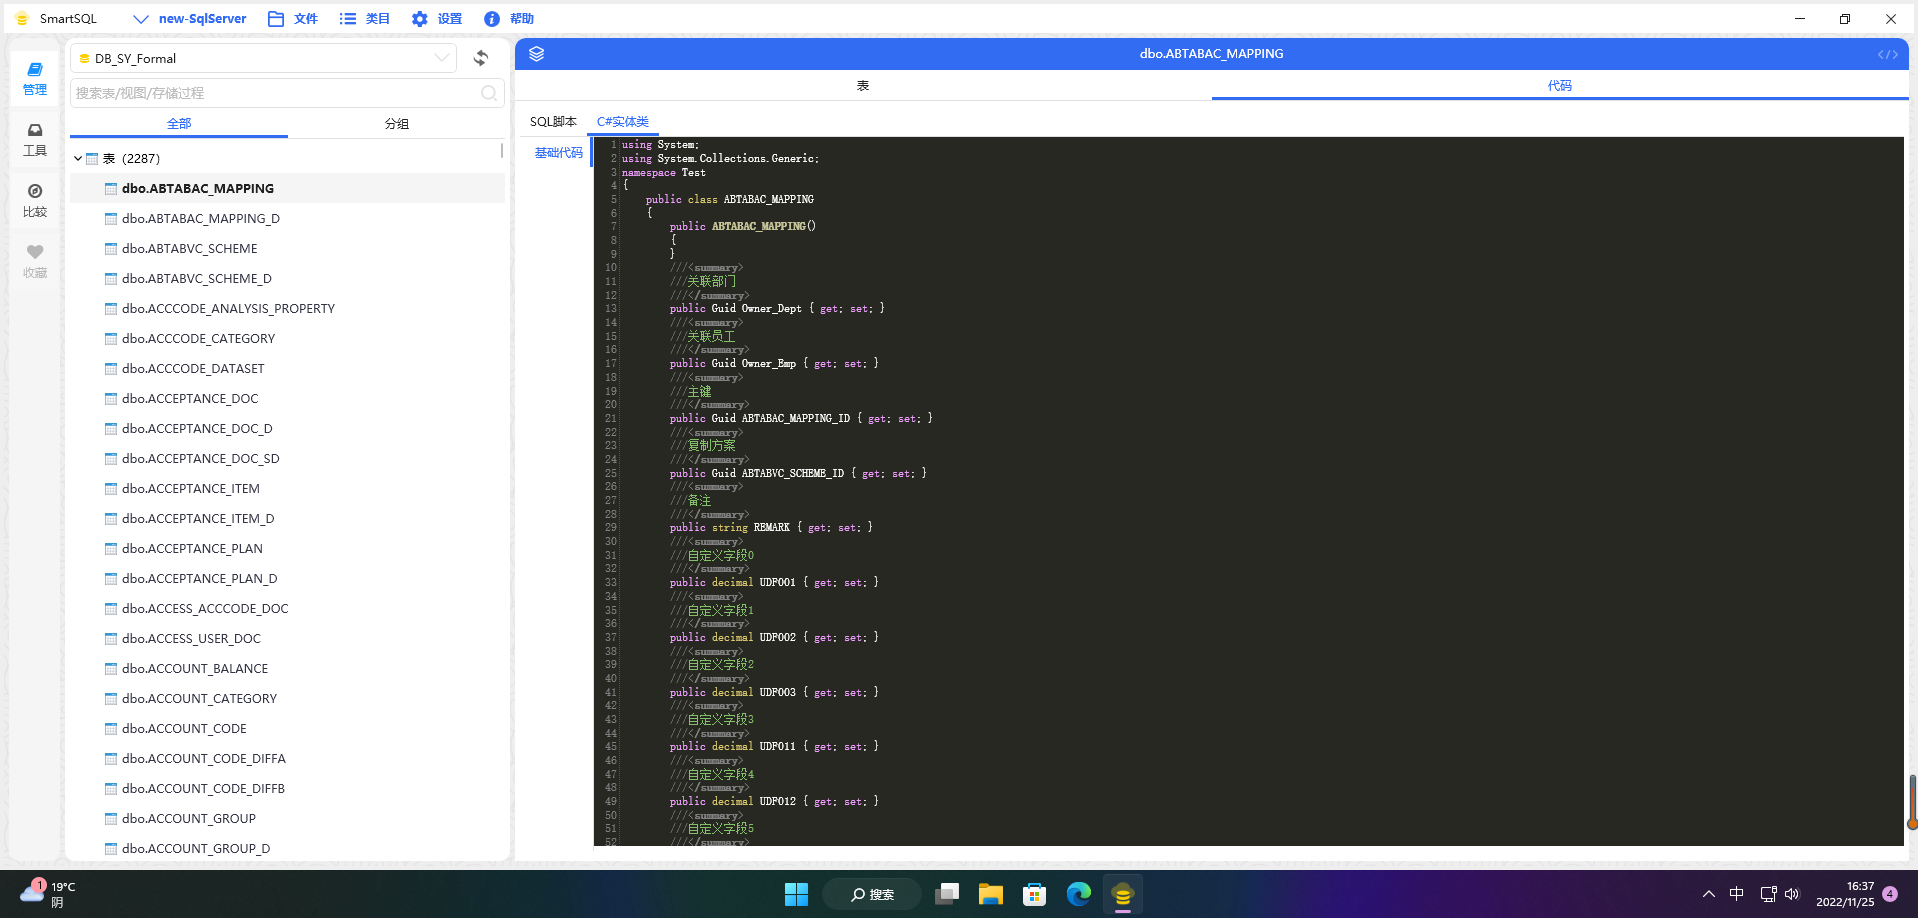Click the table list scrollbar
Viewport: 1918px width, 918px height.
coord(501,151)
